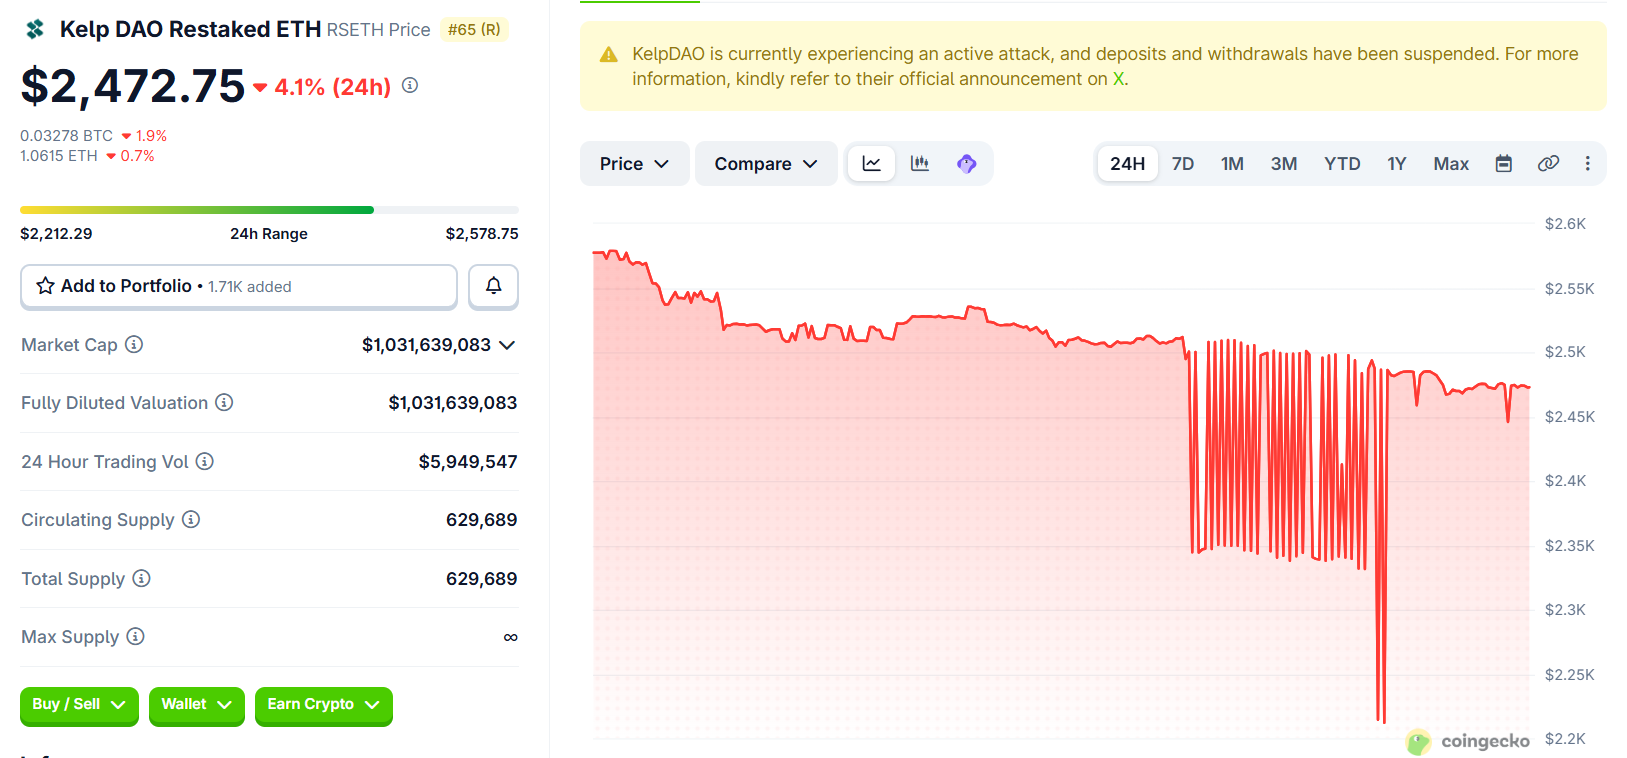Click the price alert bell icon
The height and width of the screenshot is (758, 1627).
[x=493, y=286]
